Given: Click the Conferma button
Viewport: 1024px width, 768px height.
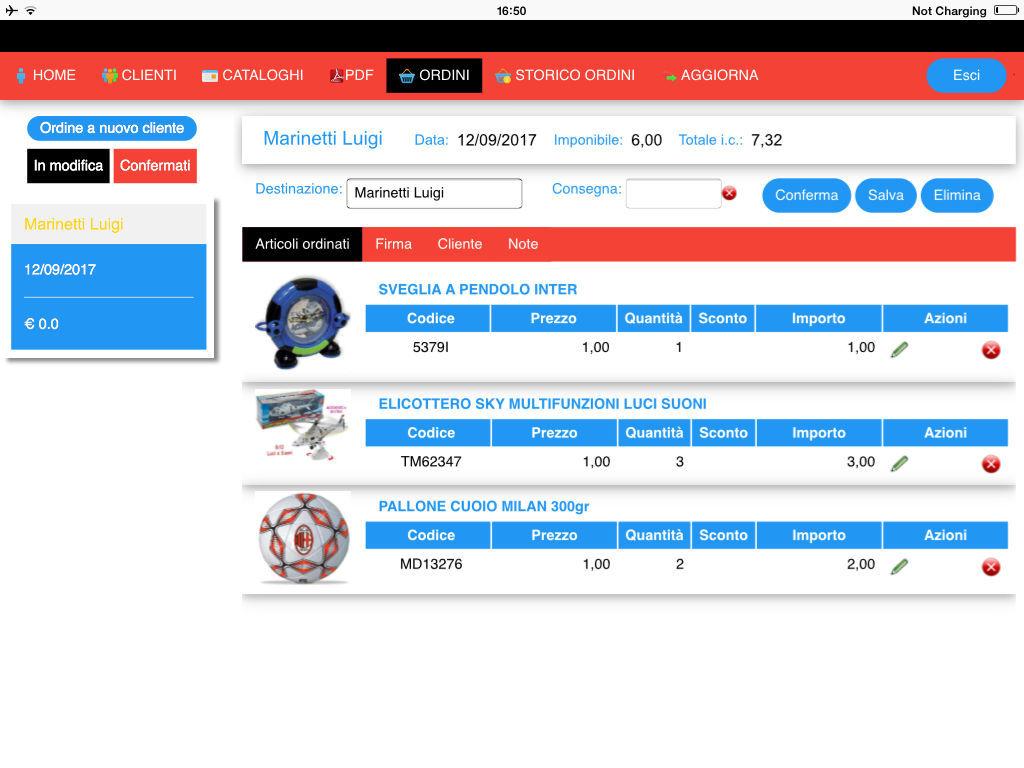Looking at the screenshot, I should click(x=807, y=195).
